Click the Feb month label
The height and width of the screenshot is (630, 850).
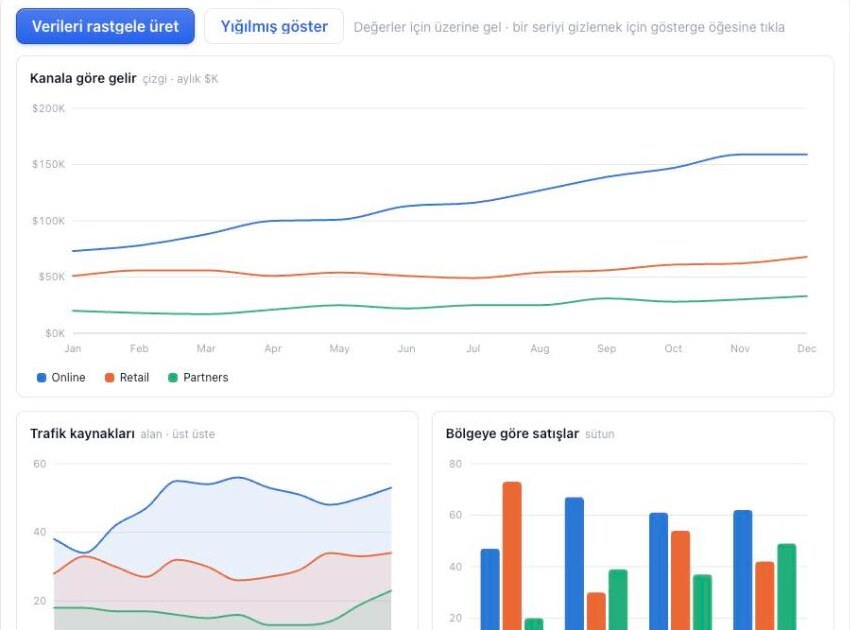(x=139, y=349)
